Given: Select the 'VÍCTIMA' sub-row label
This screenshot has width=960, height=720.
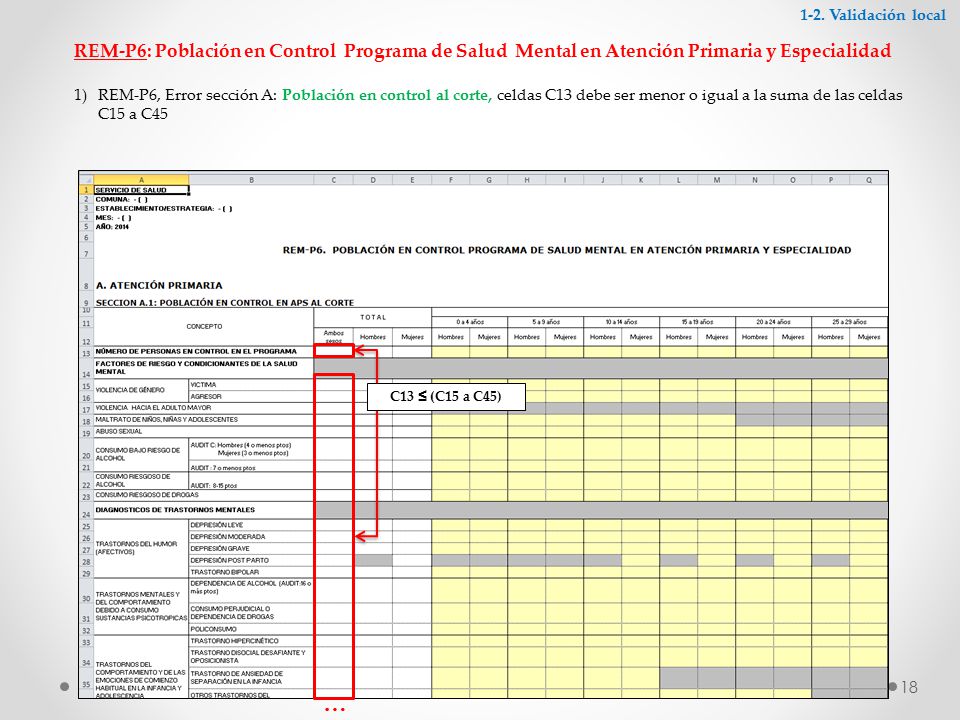Looking at the screenshot, I should click(251, 384).
